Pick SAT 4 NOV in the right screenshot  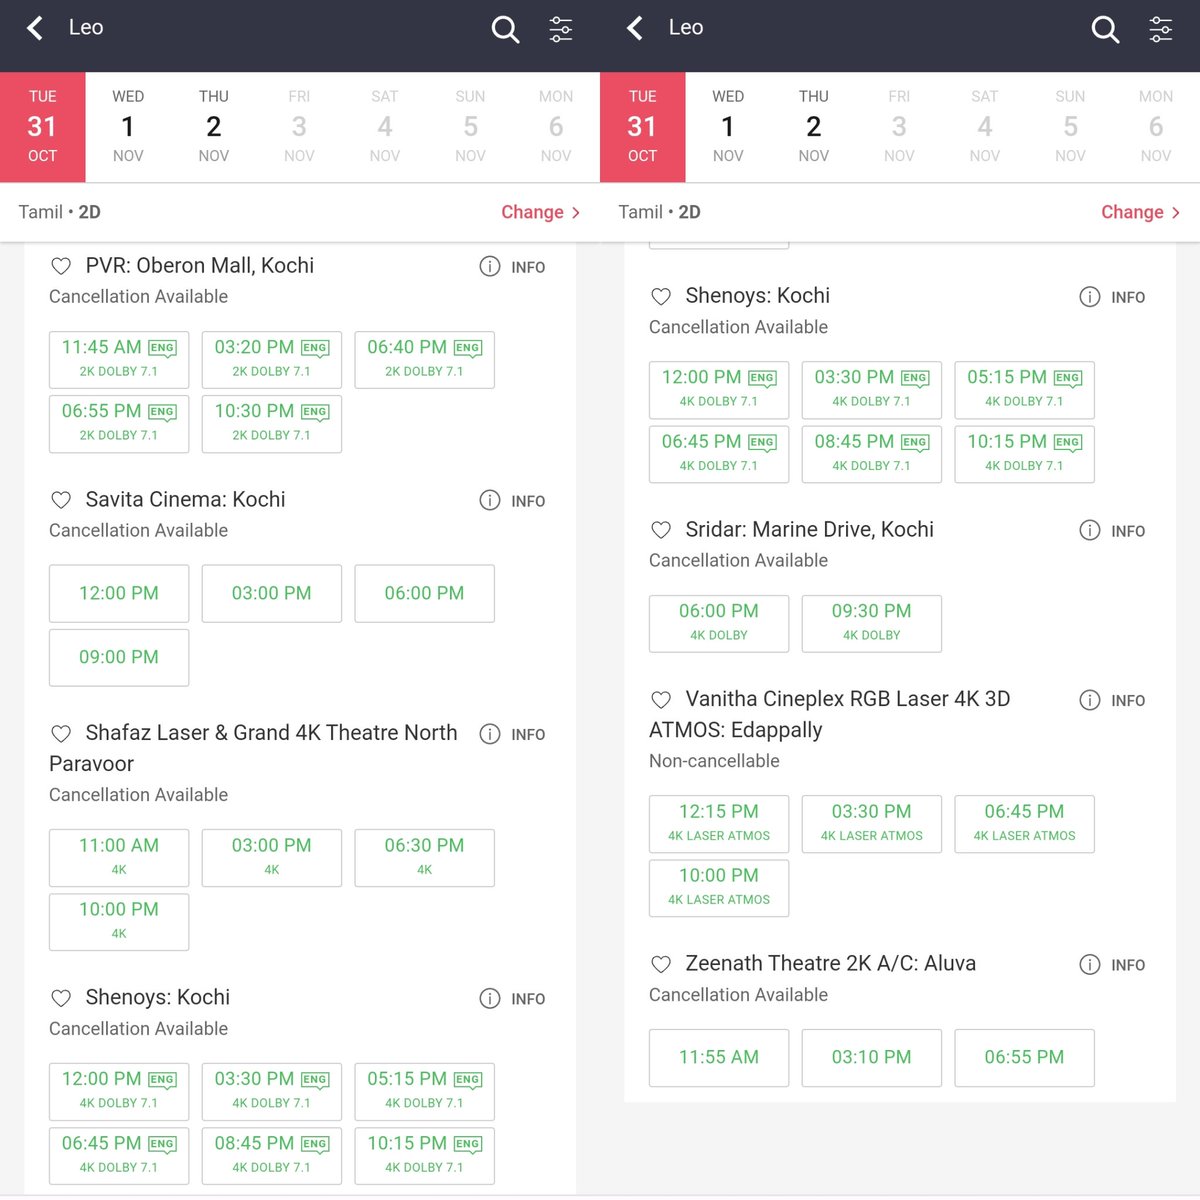[985, 127]
